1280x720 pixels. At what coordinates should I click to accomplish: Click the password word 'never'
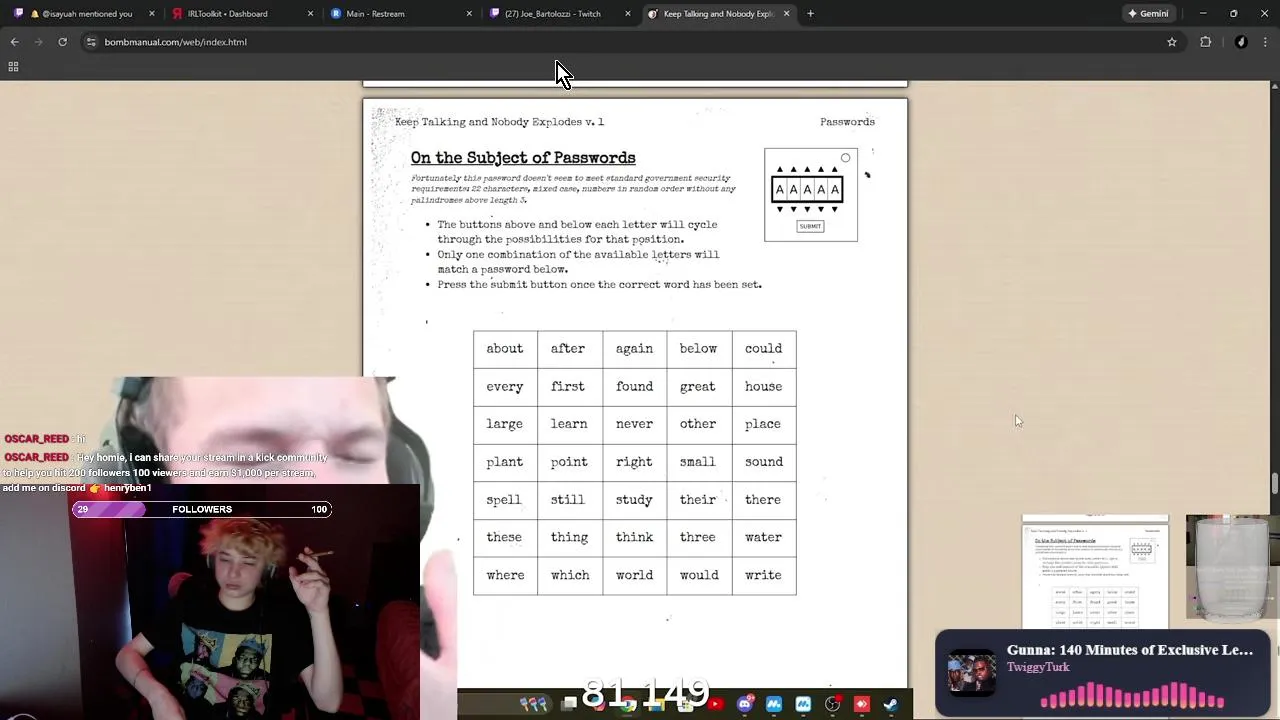coord(634,424)
